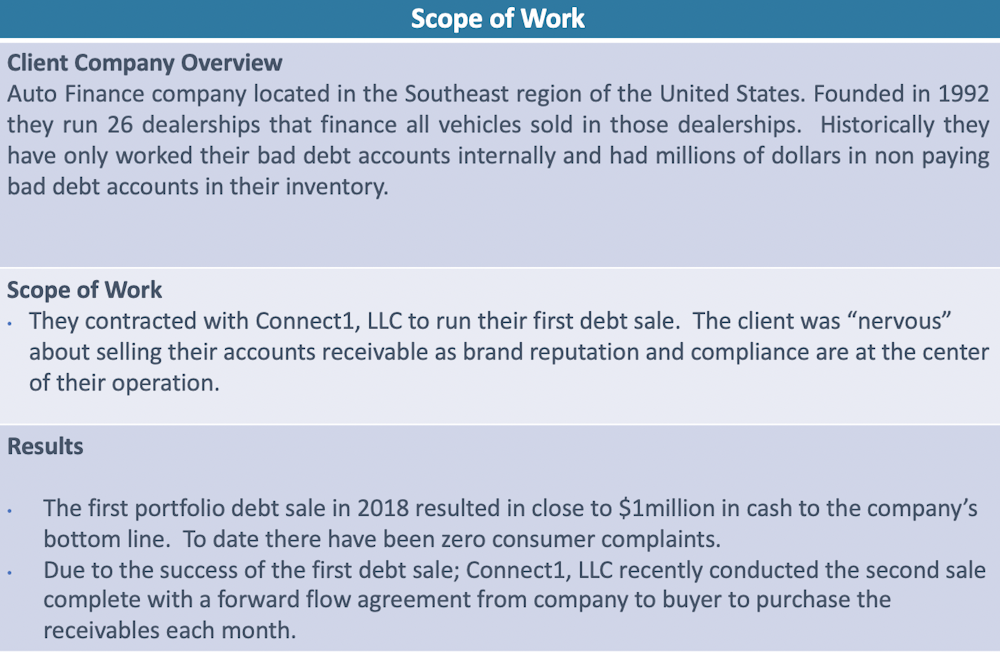
Task: Click the "Scope of Work" section heading
Action: (84, 290)
